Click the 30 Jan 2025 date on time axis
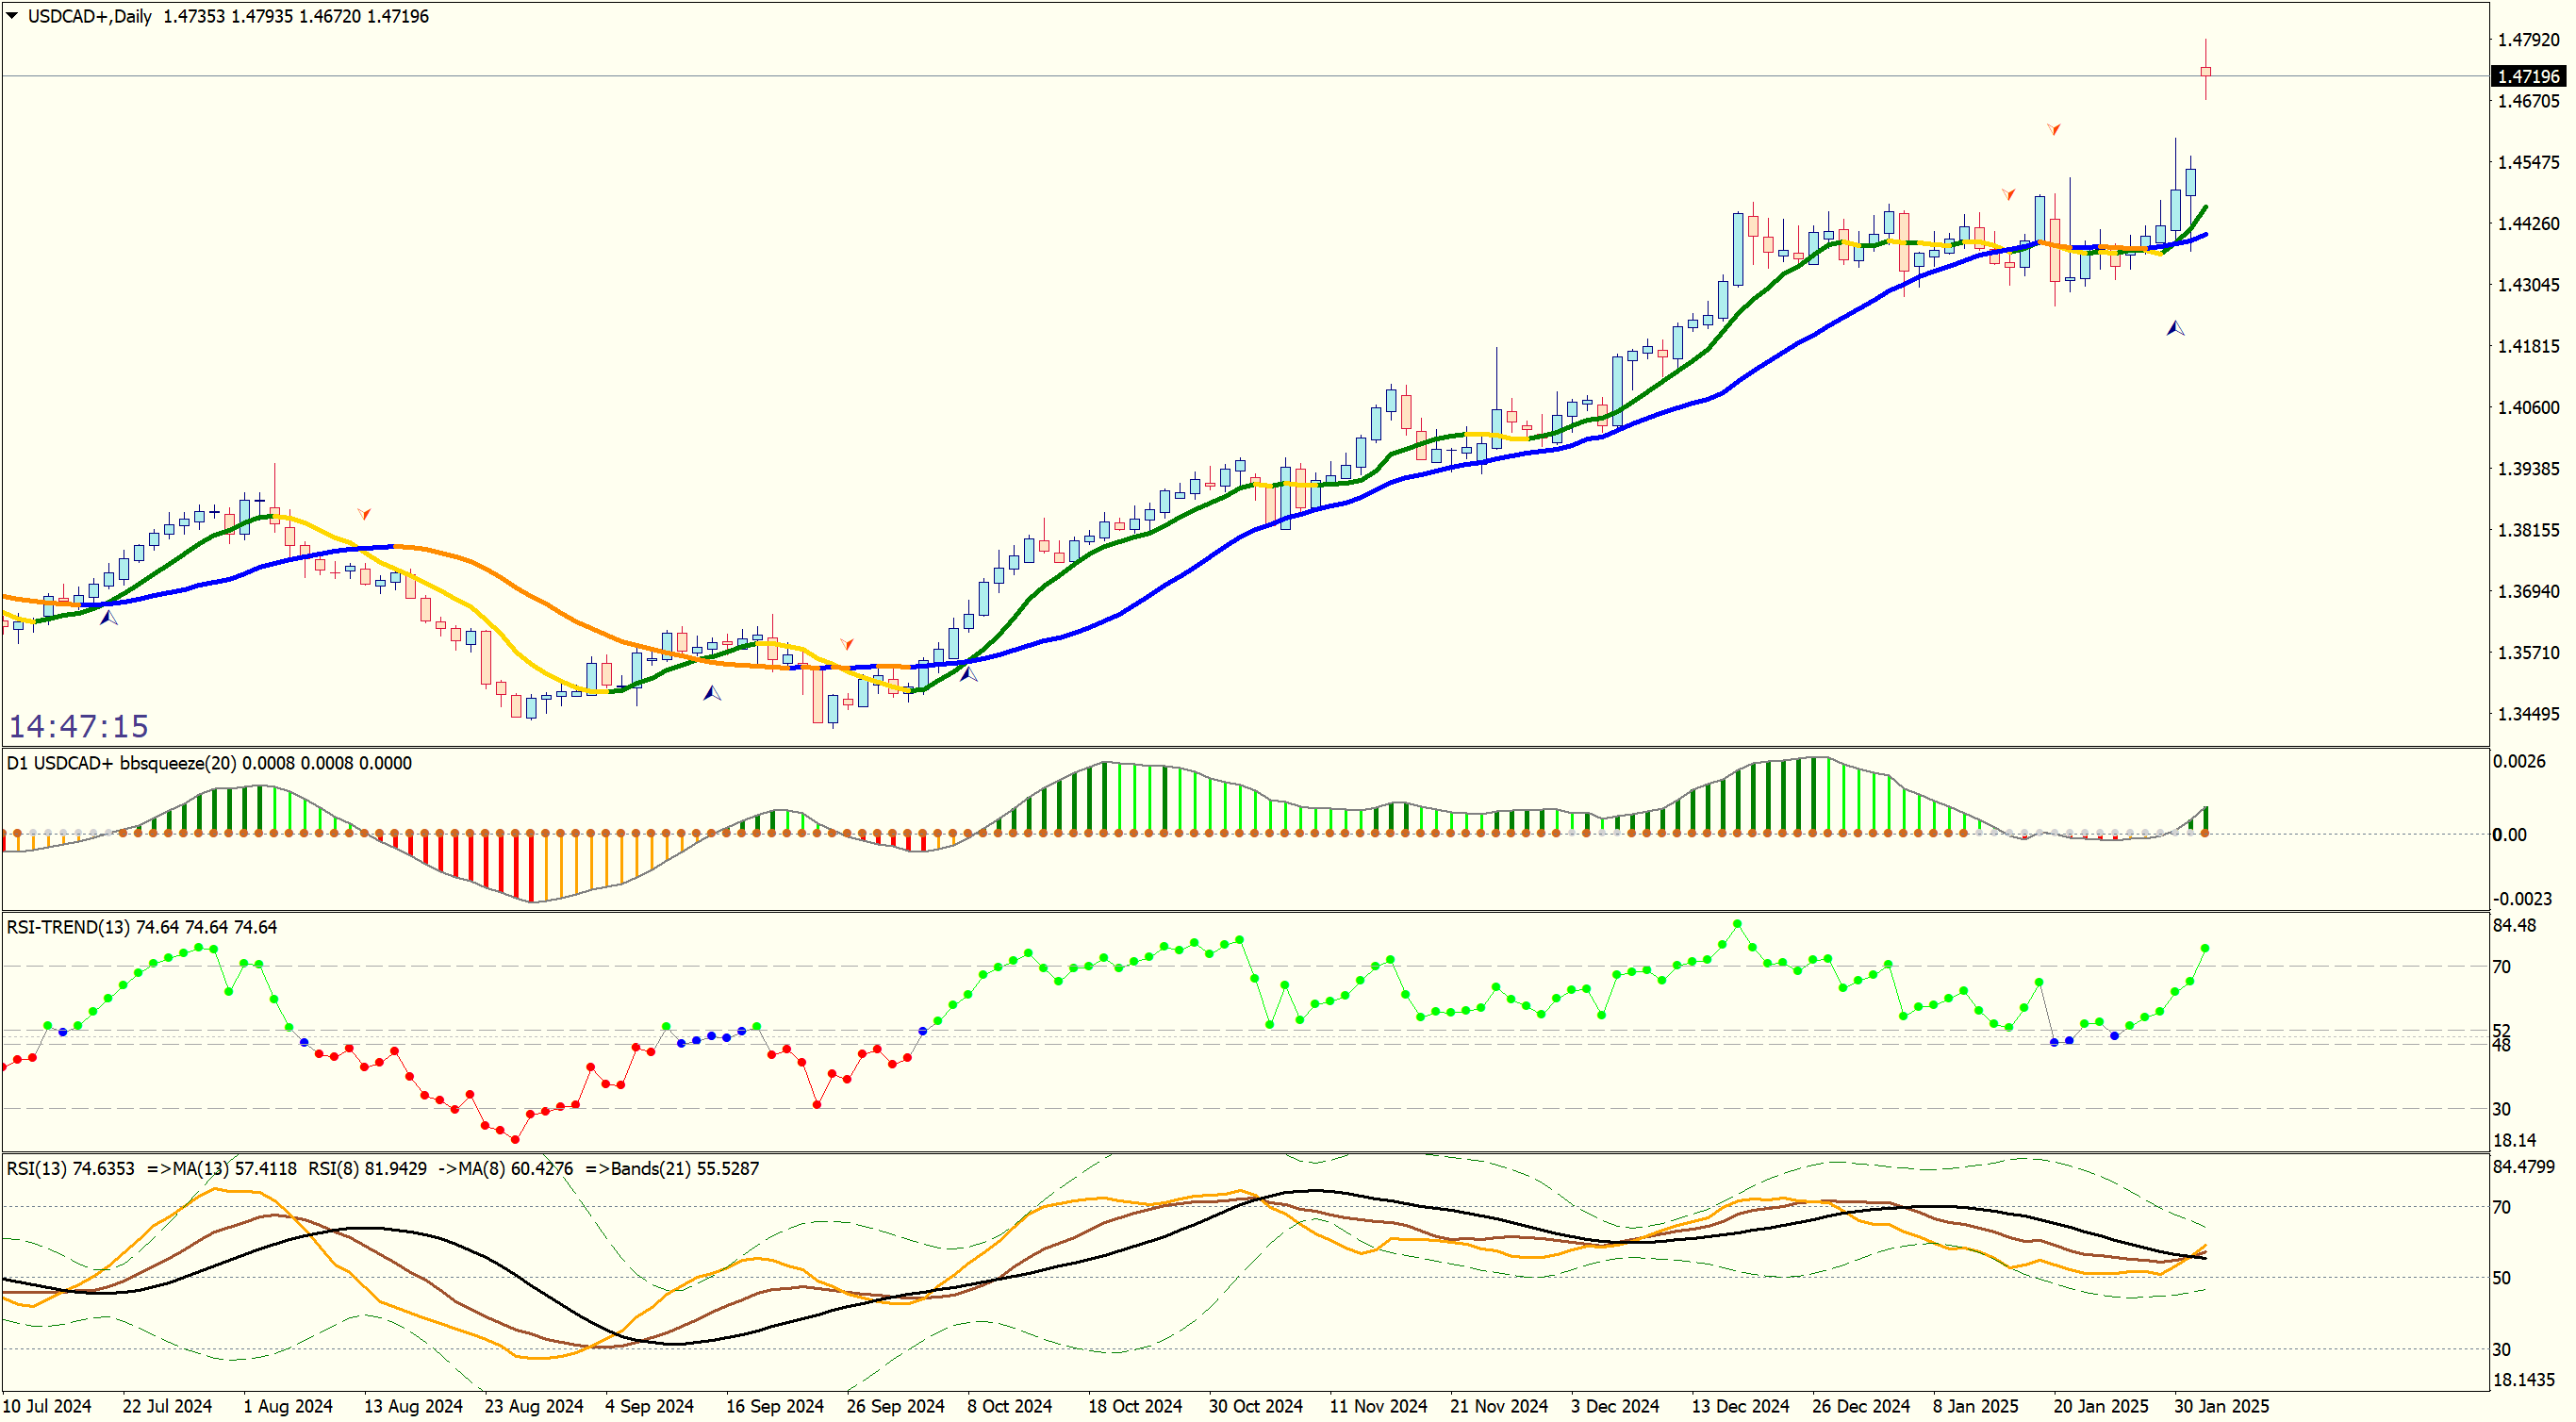 pyautogui.click(x=2221, y=1406)
